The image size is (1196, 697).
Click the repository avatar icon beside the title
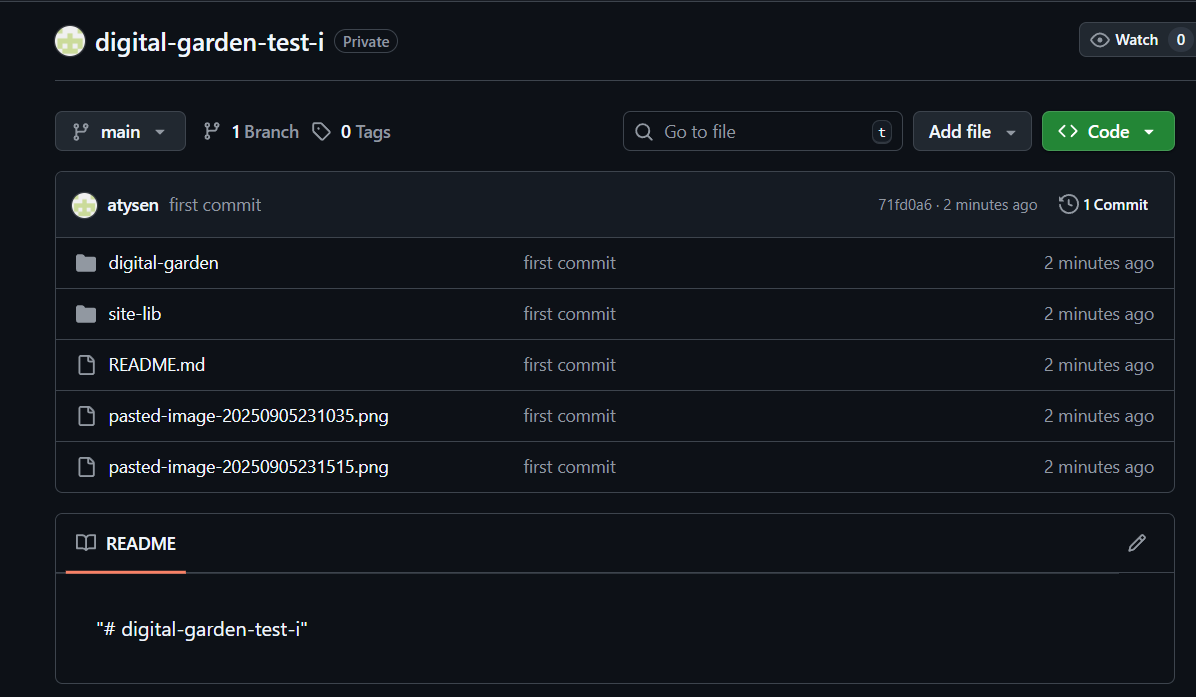coord(70,41)
